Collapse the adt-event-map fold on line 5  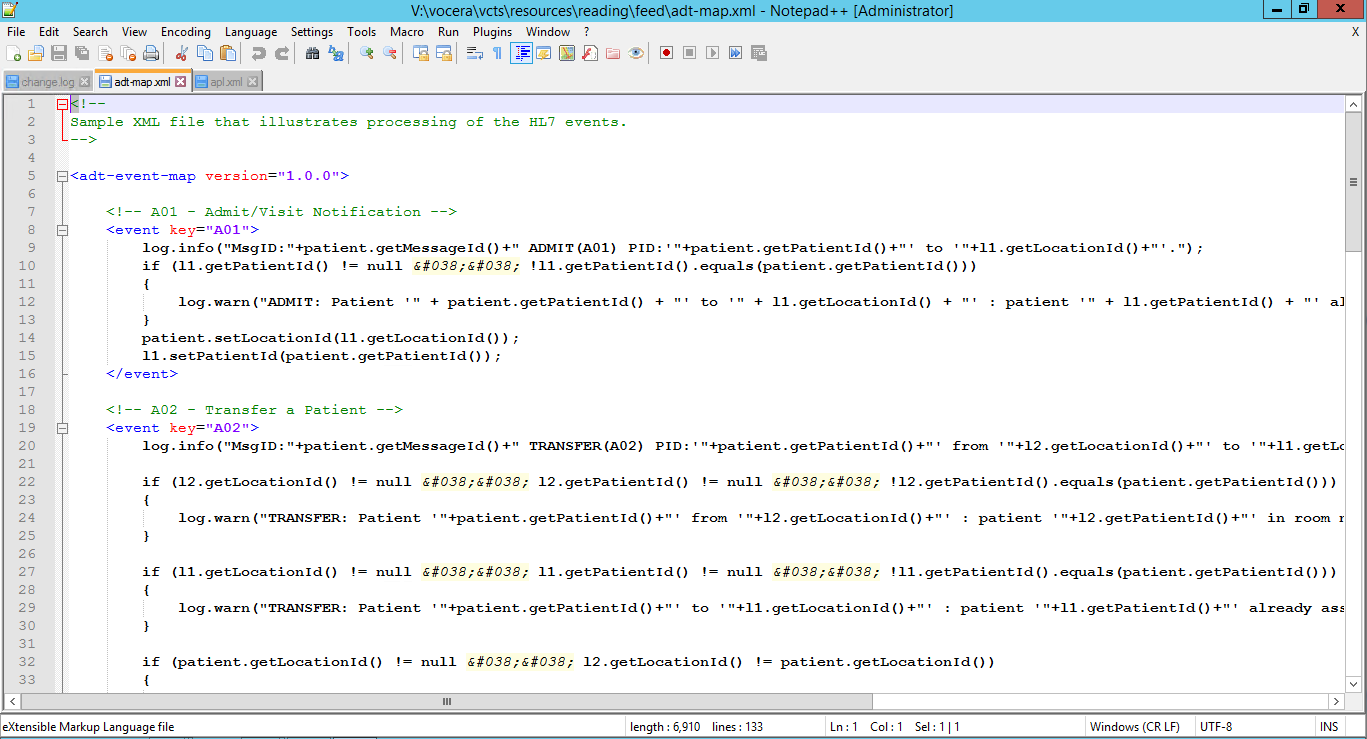tap(62, 176)
